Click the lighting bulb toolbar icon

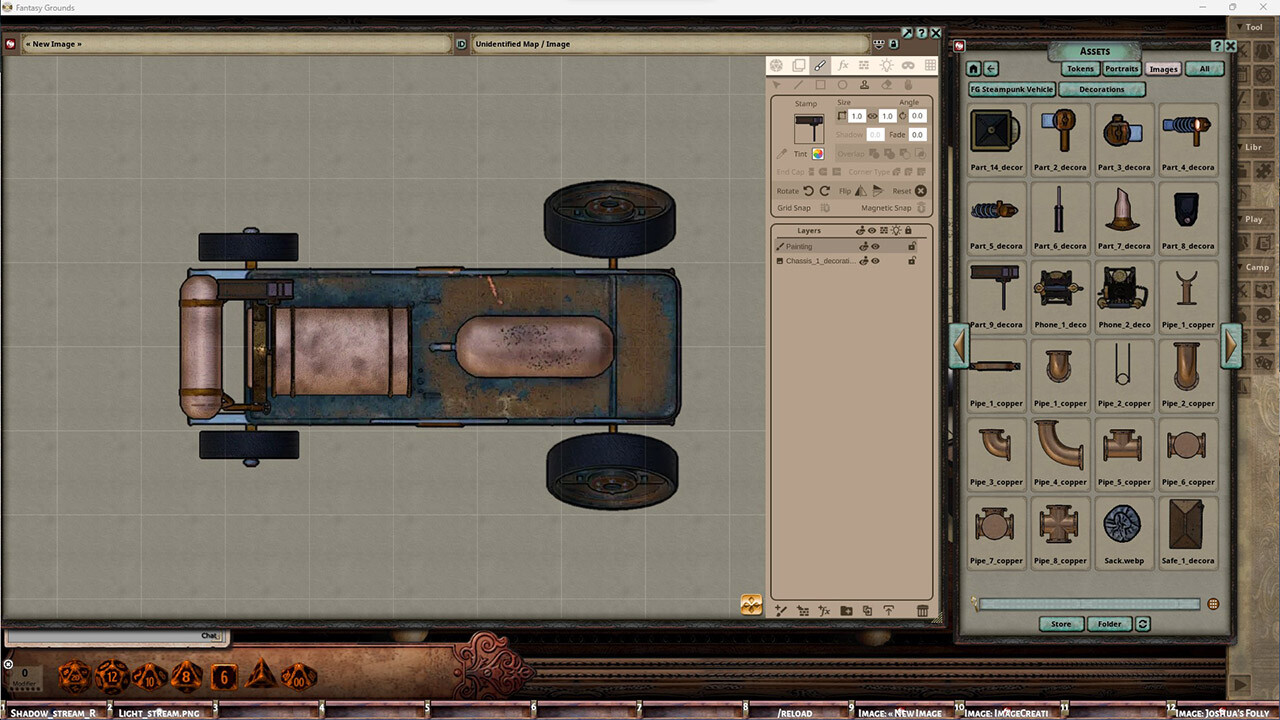pyautogui.click(x=886, y=66)
